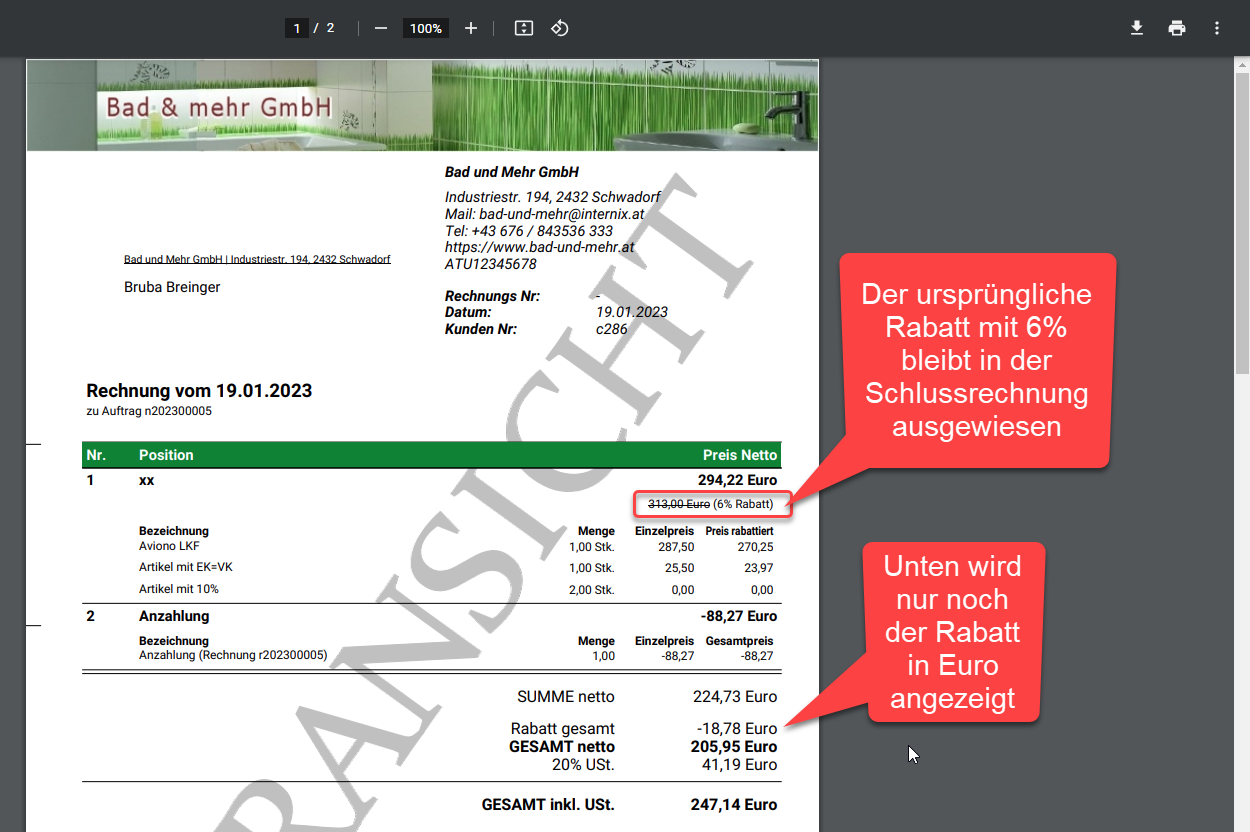
Task: Click the 'Rechnungs Nr:' label
Action: tap(492, 296)
